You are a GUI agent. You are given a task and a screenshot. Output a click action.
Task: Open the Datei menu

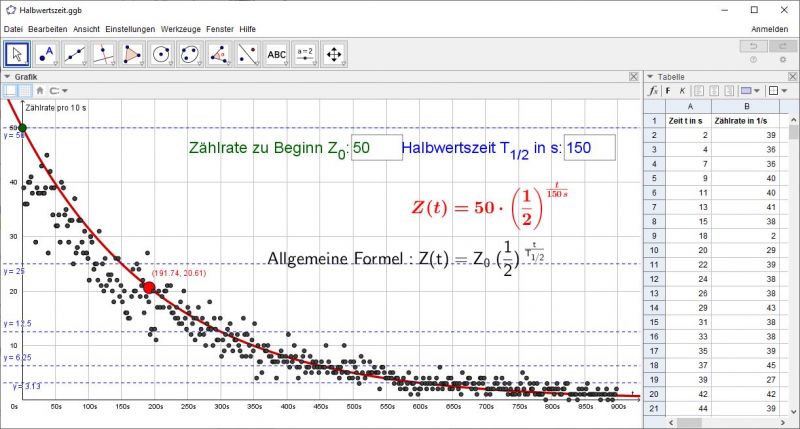[x=13, y=29]
